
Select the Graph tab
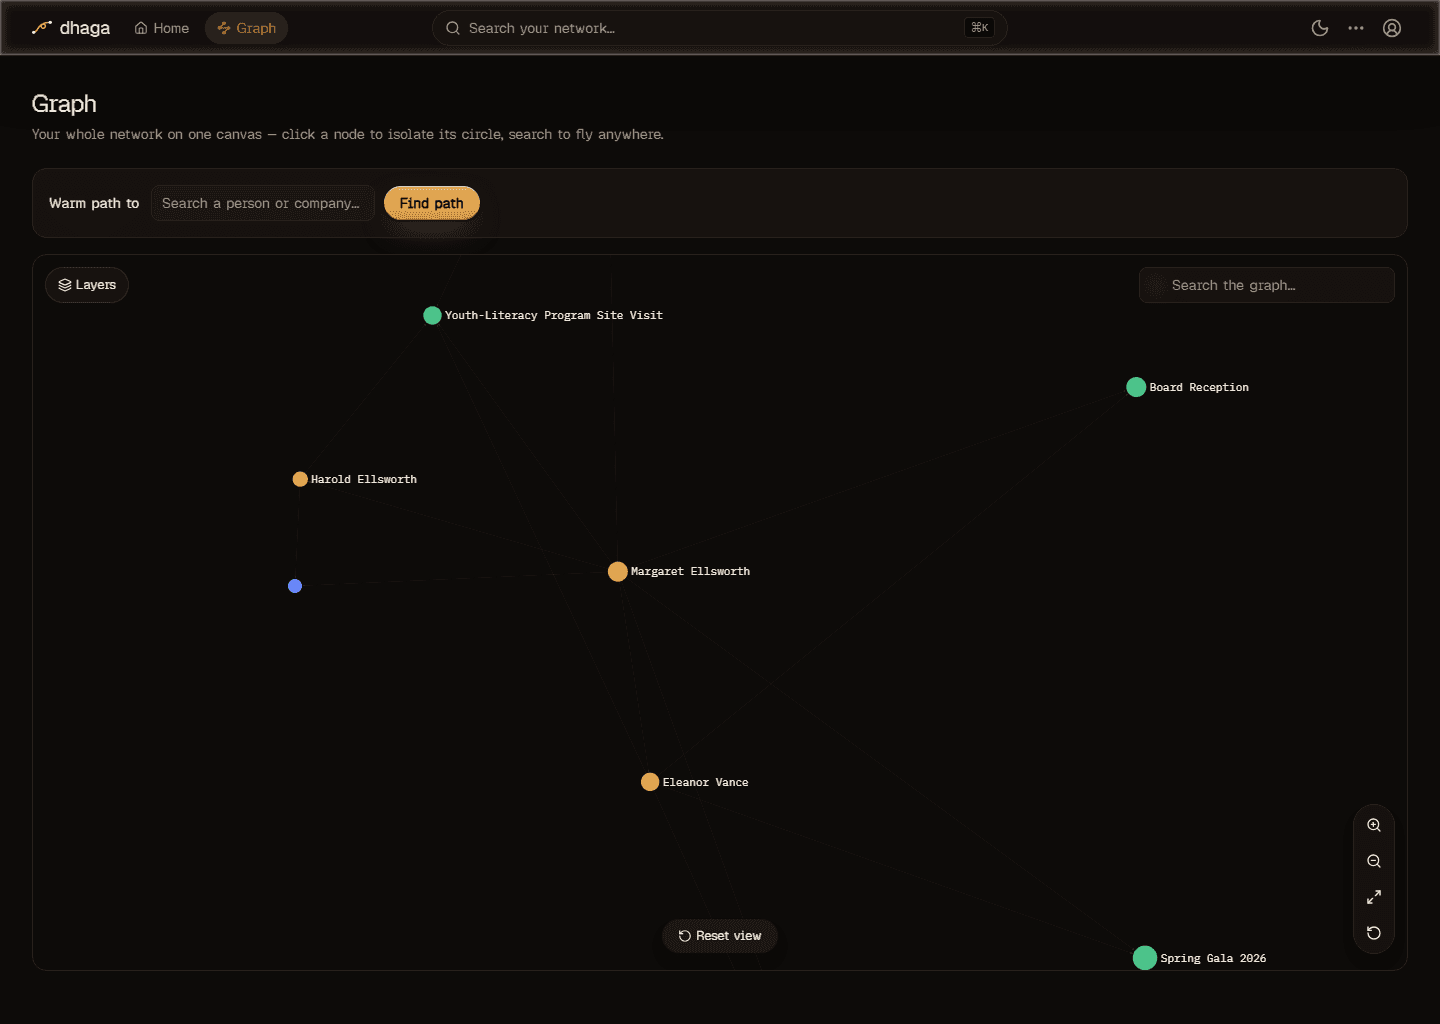pyautogui.click(x=247, y=28)
